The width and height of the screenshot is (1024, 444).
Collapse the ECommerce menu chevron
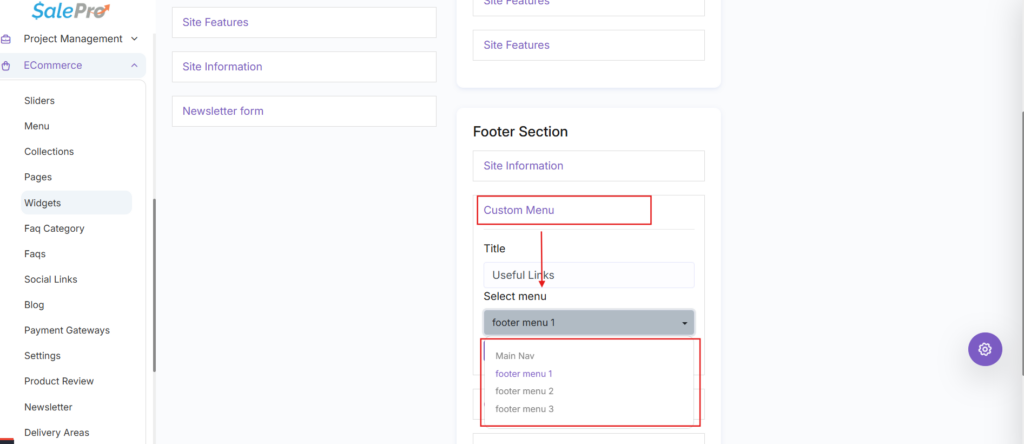click(134, 65)
